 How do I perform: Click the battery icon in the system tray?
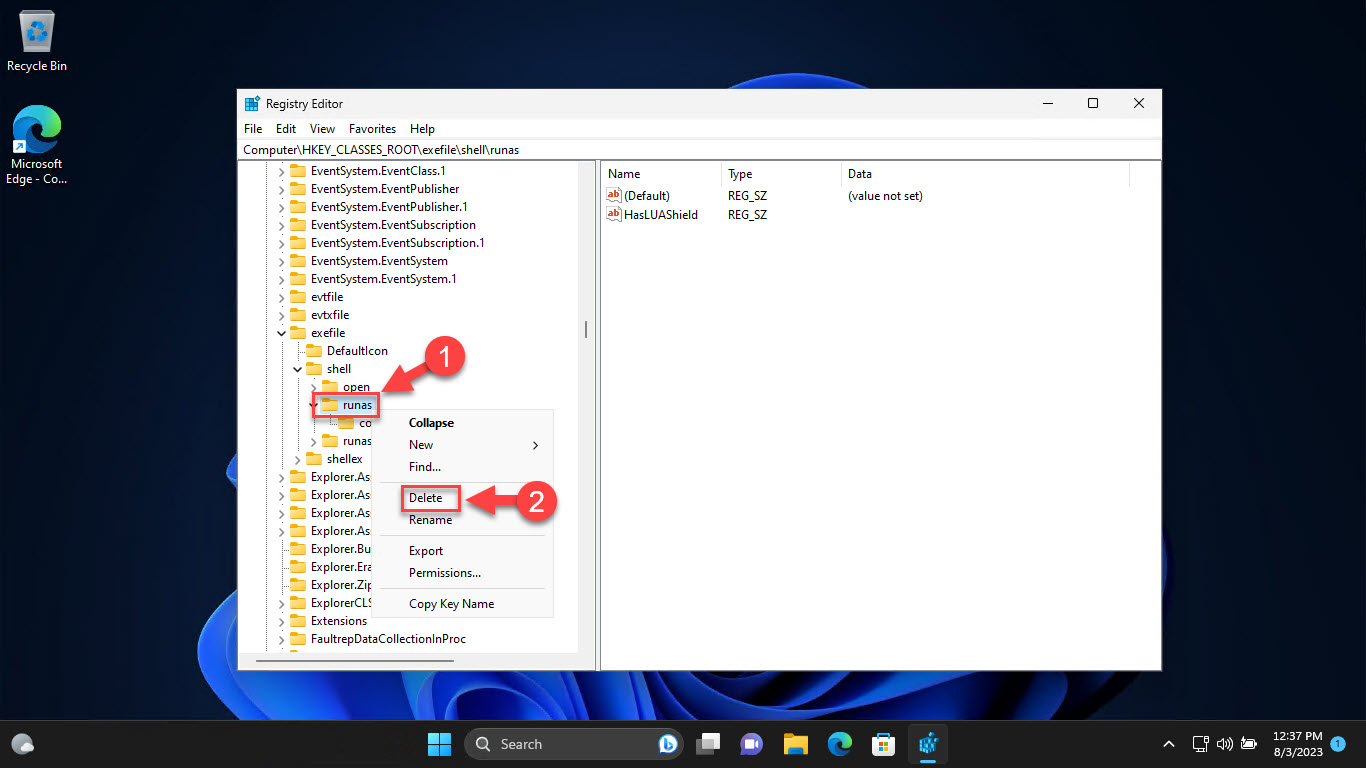[1248, 744]
